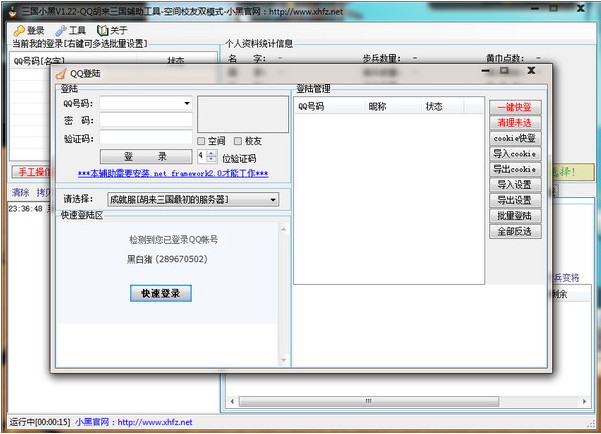The image size is (601, 434).
Task: Click the 检测到您已登录QQ帐号 text
Action: [x=173, y=240]
